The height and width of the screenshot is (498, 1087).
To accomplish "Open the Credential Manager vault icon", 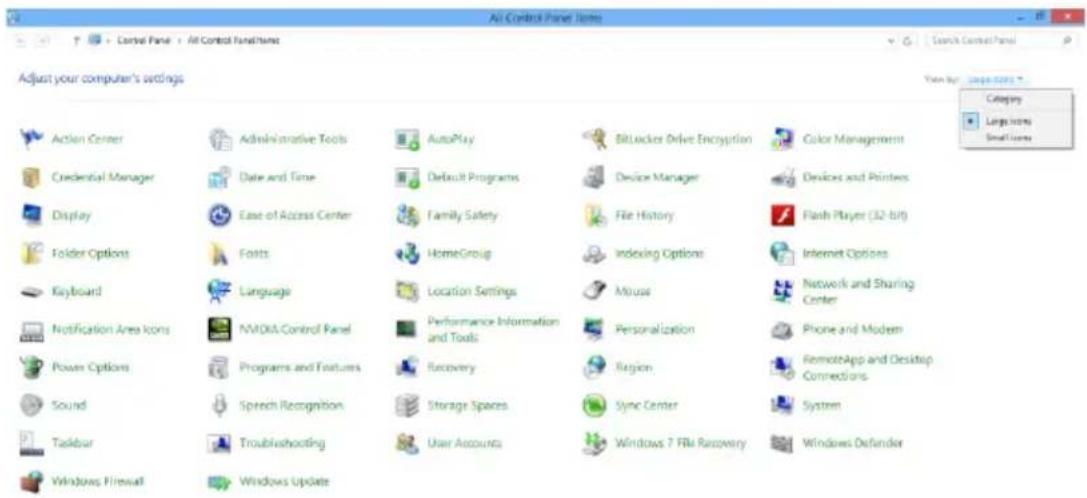I will tap(32, 178).
